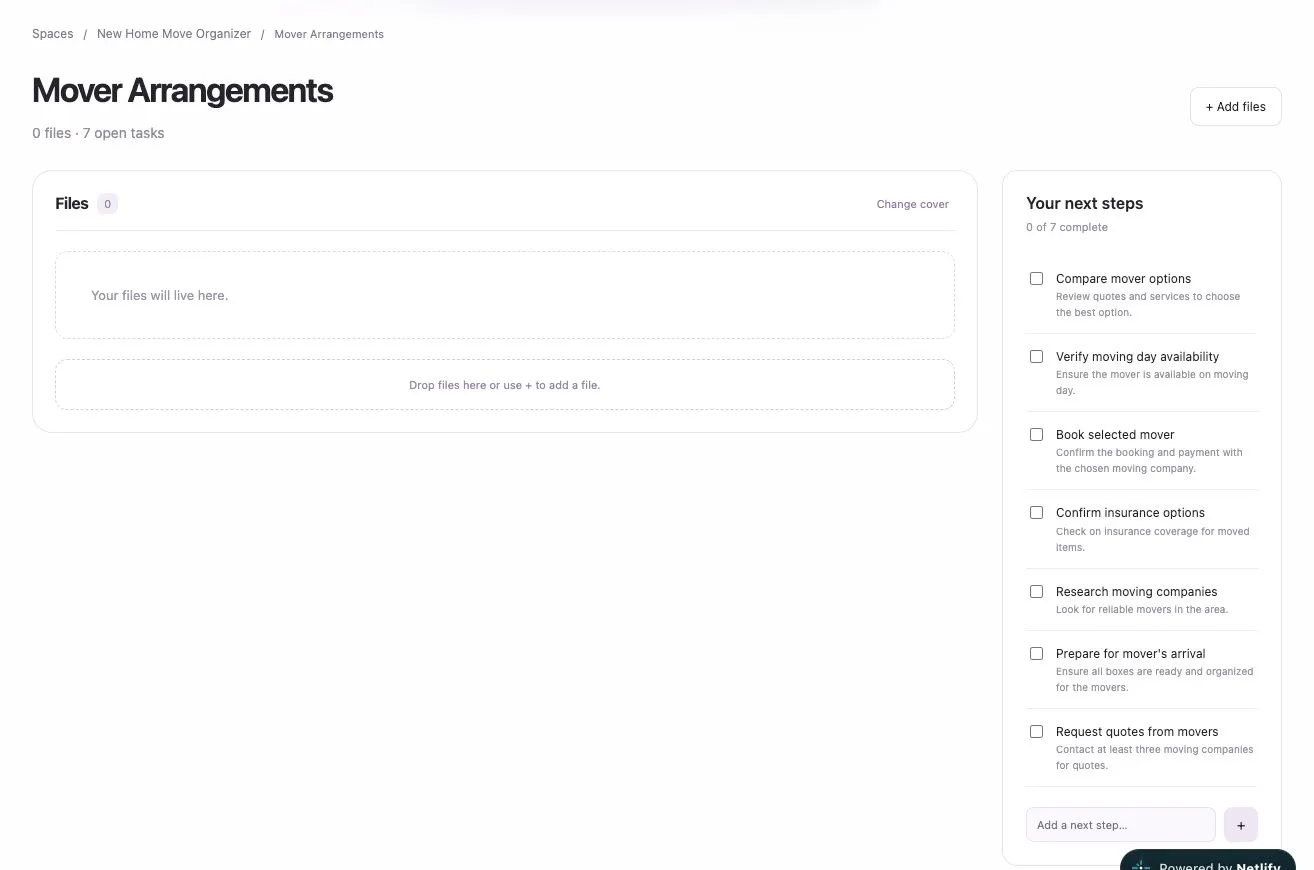Click the 'Book selected mover' task title
This screenshot has width=1314, height=870.
pos(1115,435)
